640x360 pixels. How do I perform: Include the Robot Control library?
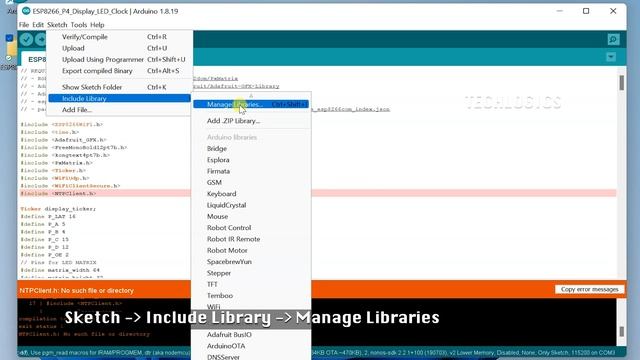pyautogui.click(x=251, y=228)
